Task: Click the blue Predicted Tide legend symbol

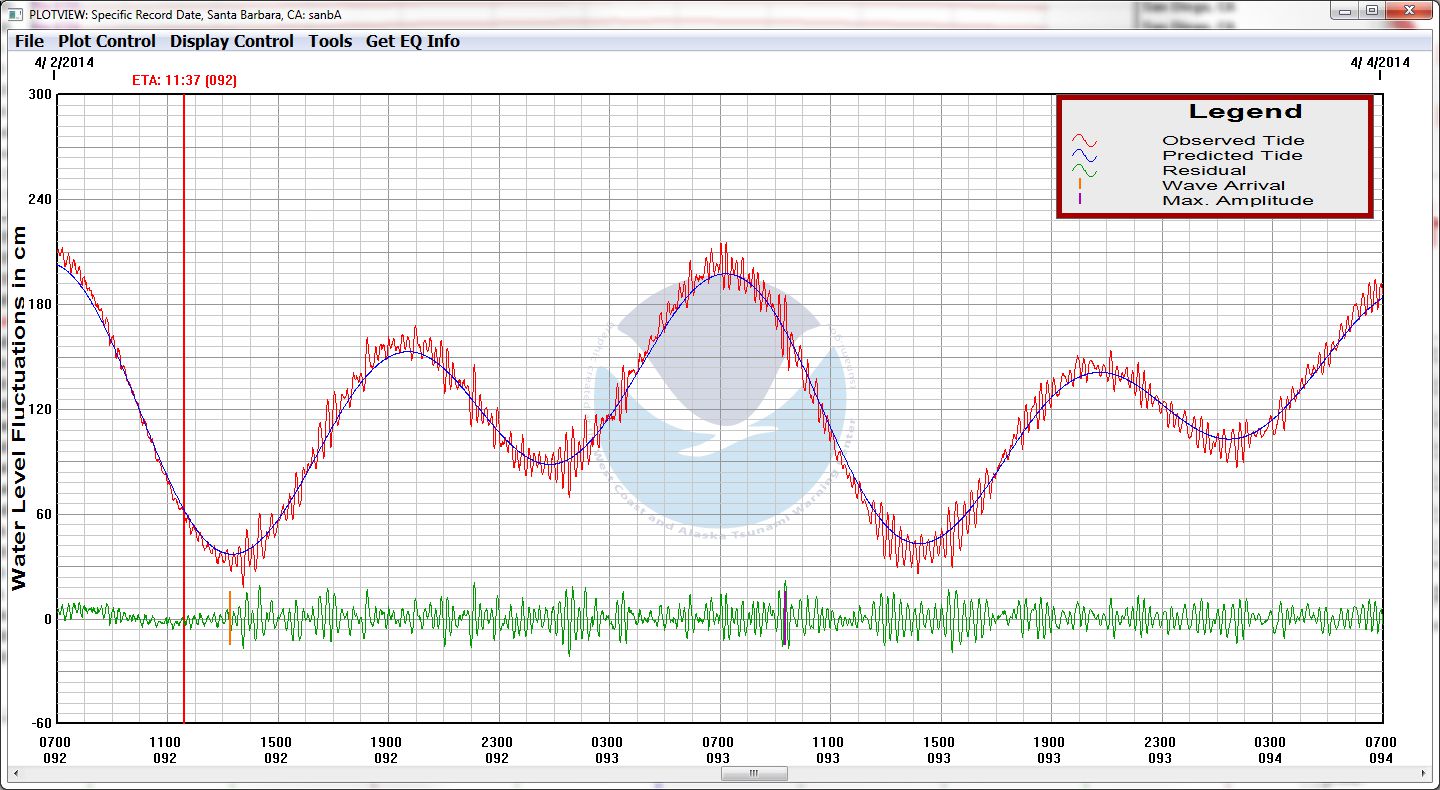Action: point(1085,156)
